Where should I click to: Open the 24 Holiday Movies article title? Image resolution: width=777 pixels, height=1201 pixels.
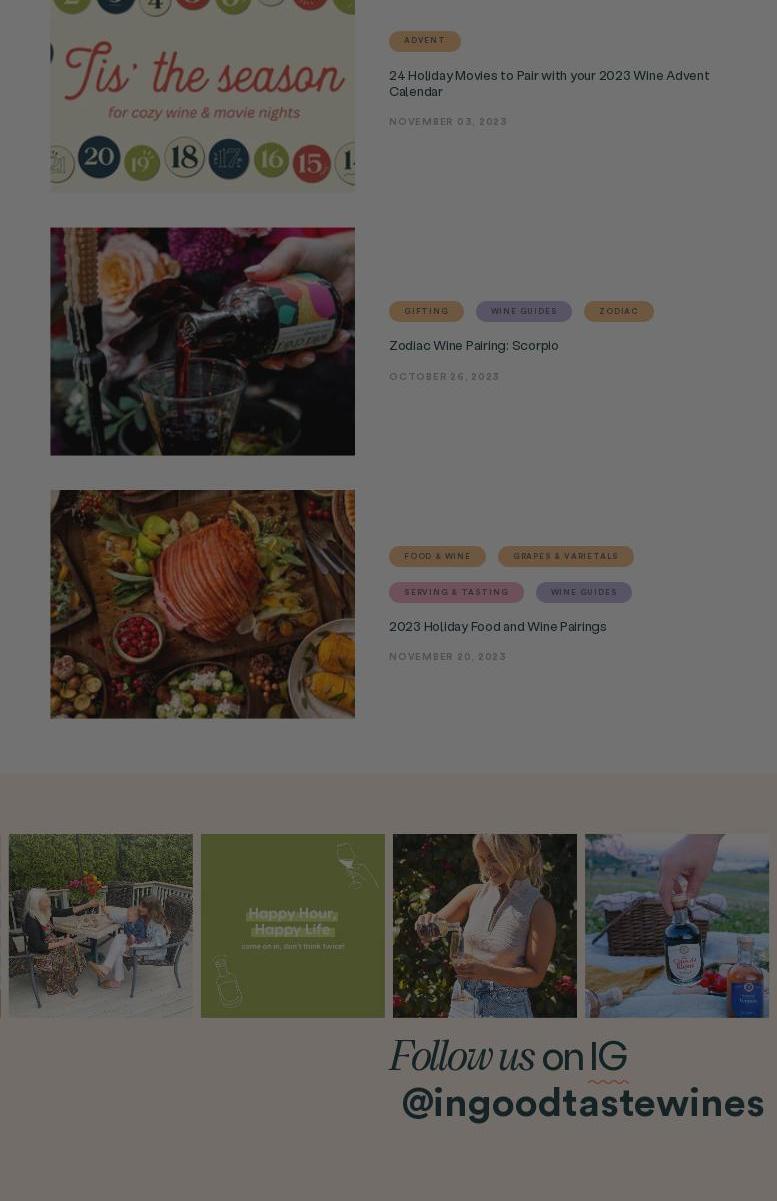(x=549, y=83)
